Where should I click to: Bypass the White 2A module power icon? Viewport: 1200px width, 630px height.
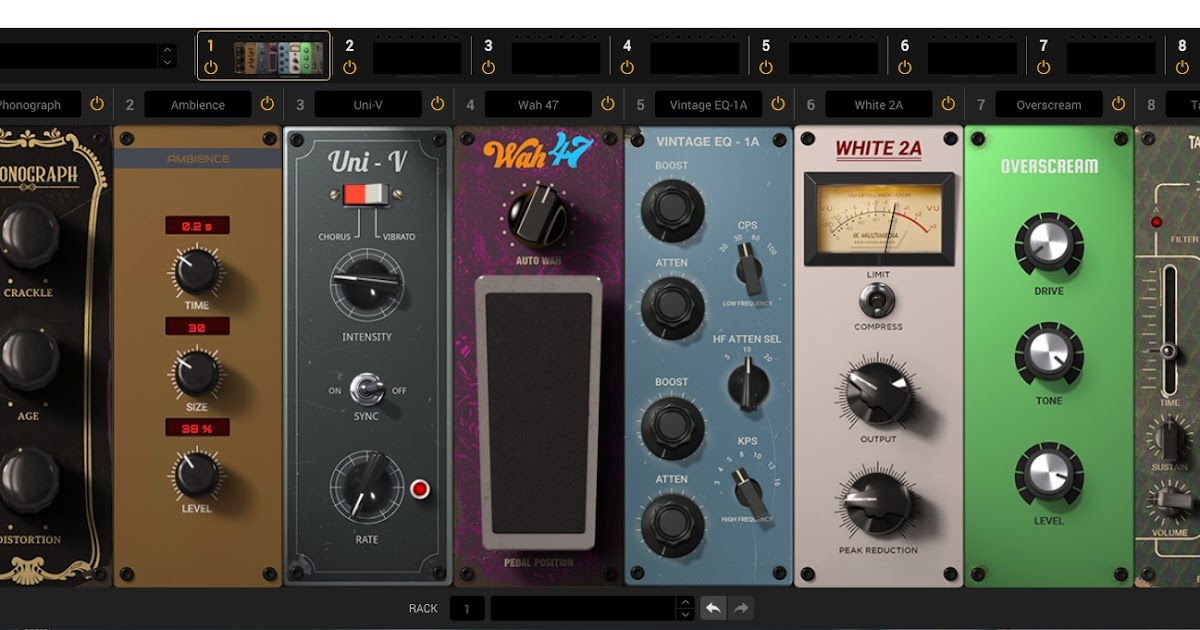(x=948, y=104)
